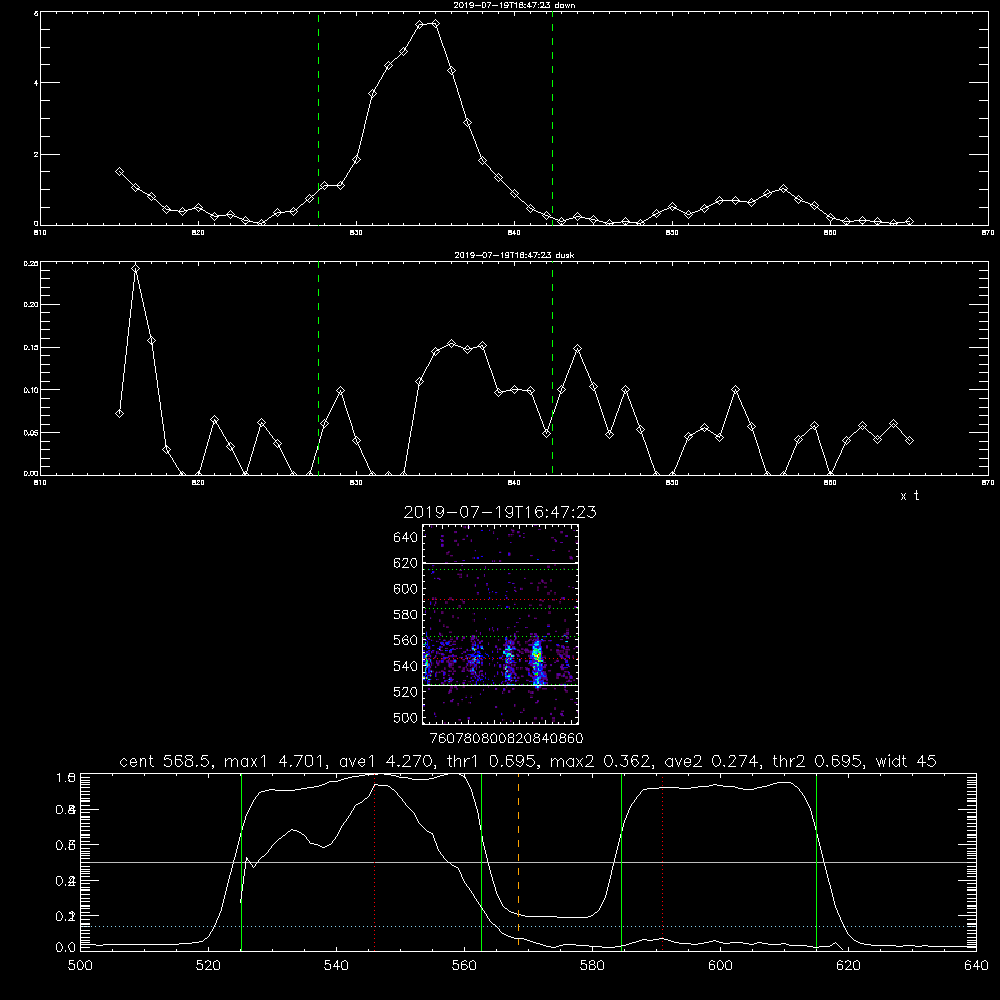The image size is (1000, 1000).
Task: Click the "2019-07-19T16:47:23 dawn" plot title
Action: 514,5
